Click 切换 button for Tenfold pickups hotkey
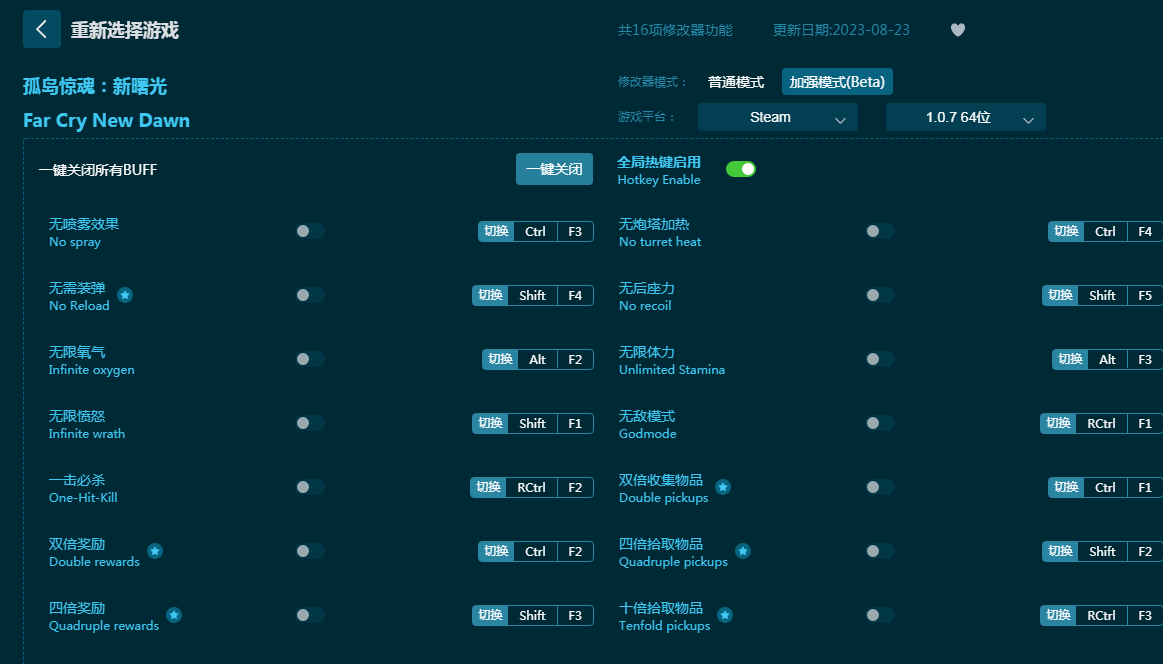 pyautogui.click(x=1058, y=615)
